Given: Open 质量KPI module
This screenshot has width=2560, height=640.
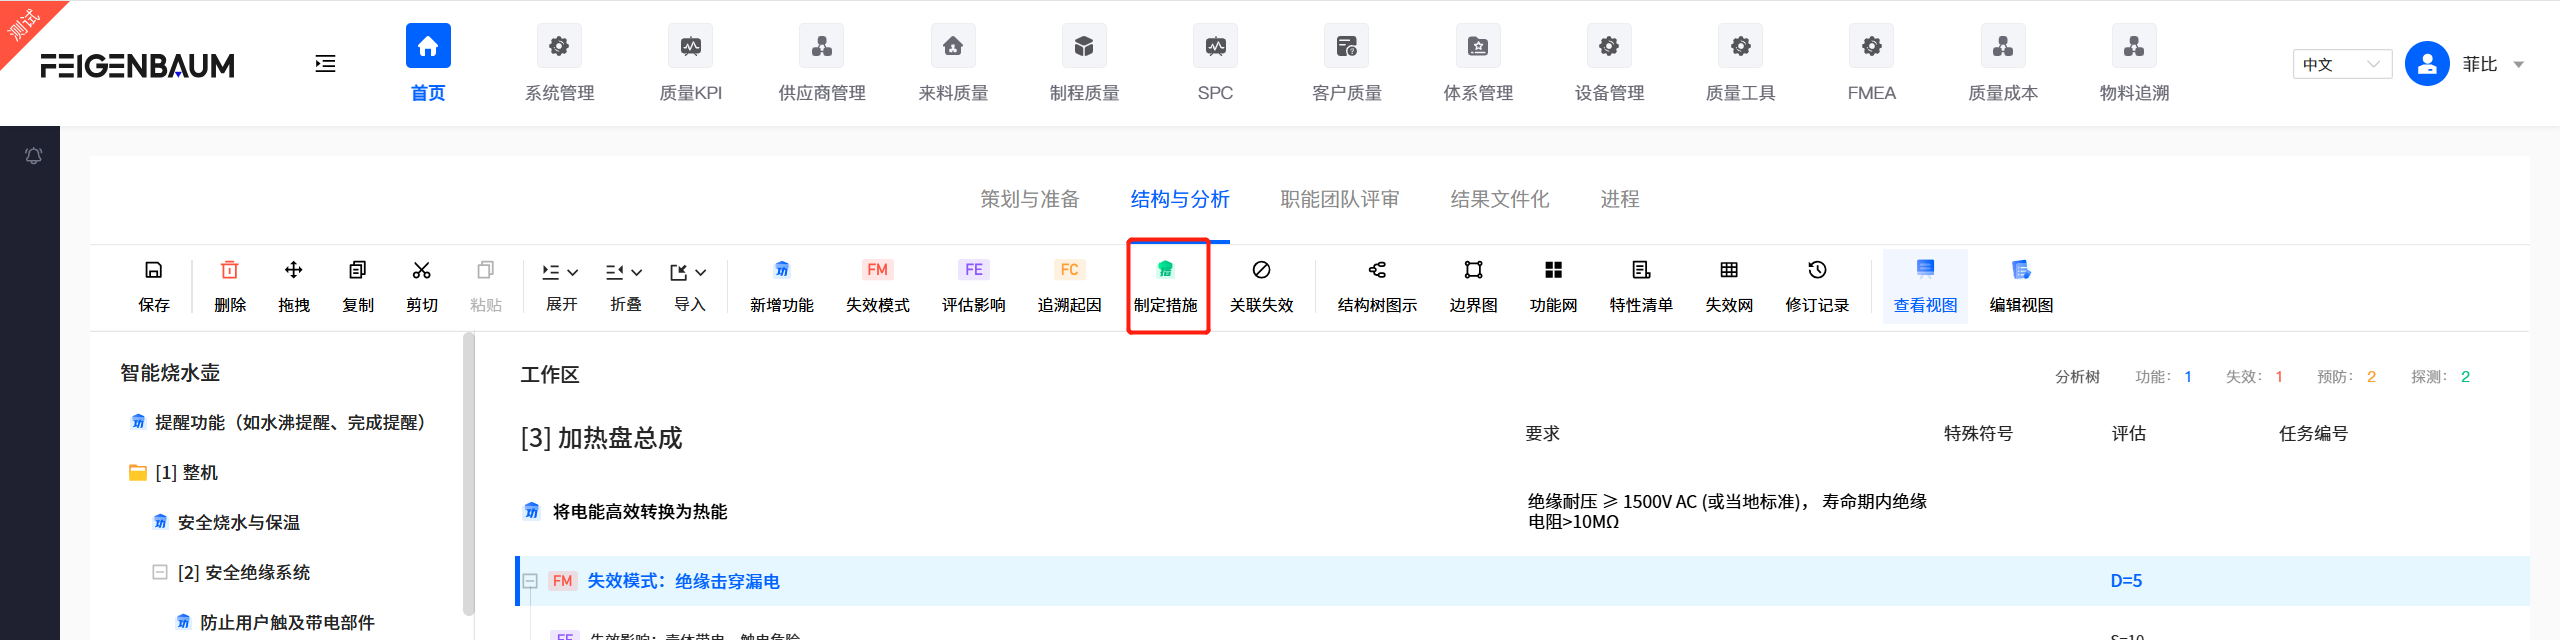Looking at the screenshot, I should click(690, 64).
